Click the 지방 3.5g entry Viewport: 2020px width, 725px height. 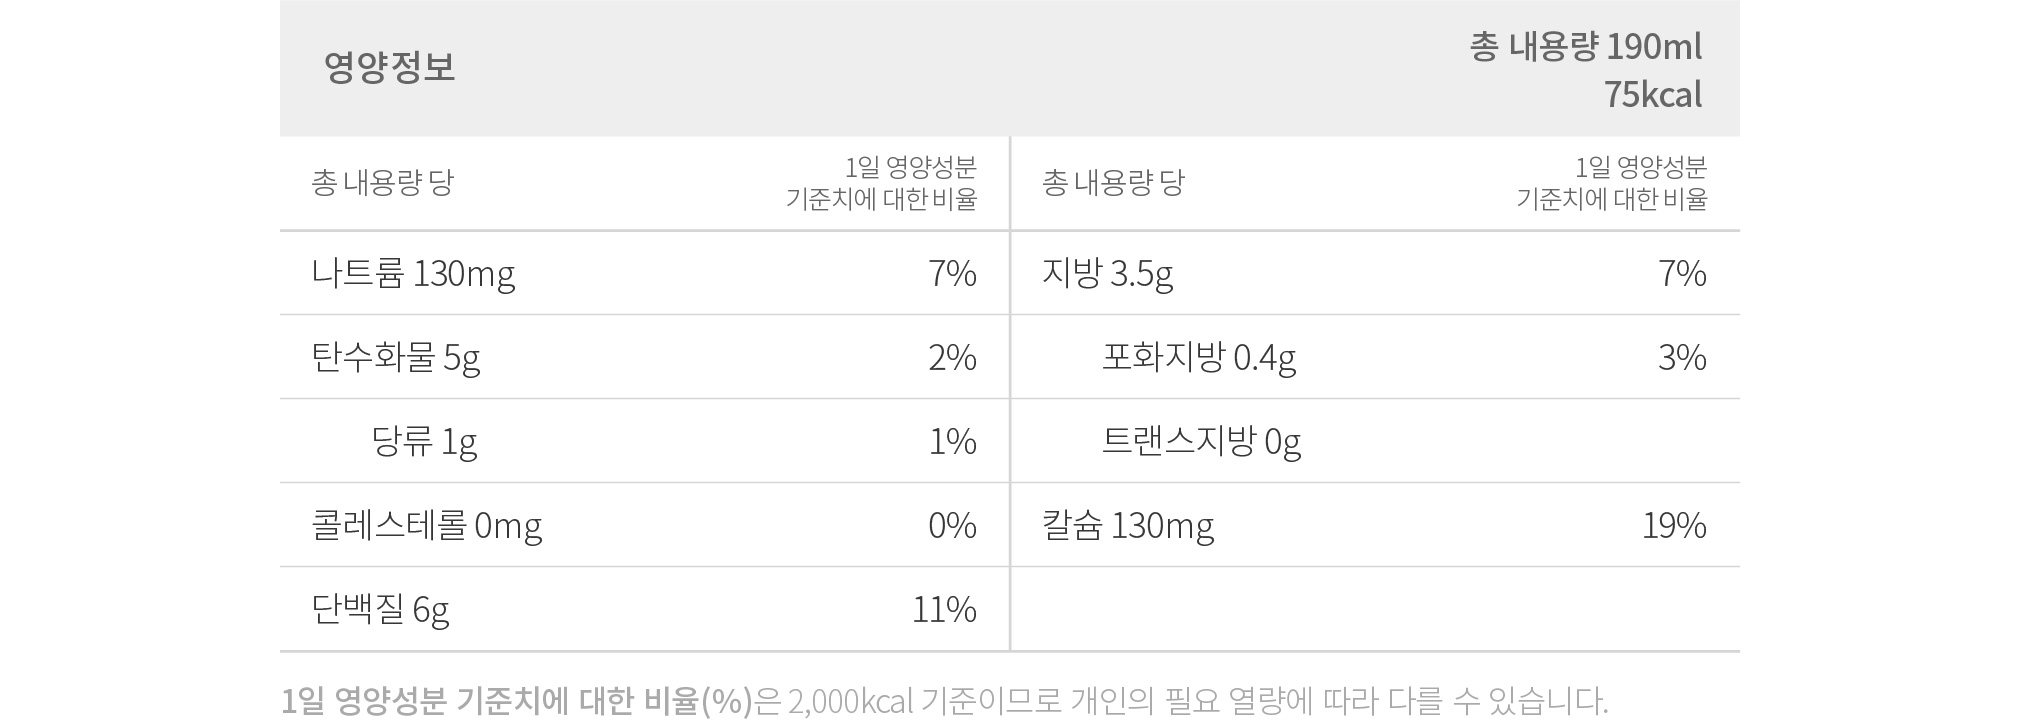1108,273
